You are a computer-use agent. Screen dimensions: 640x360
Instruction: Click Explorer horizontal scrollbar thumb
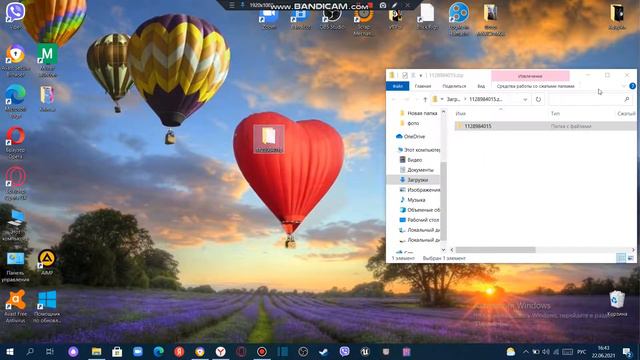pyautogui.click(x=496, y=249)
